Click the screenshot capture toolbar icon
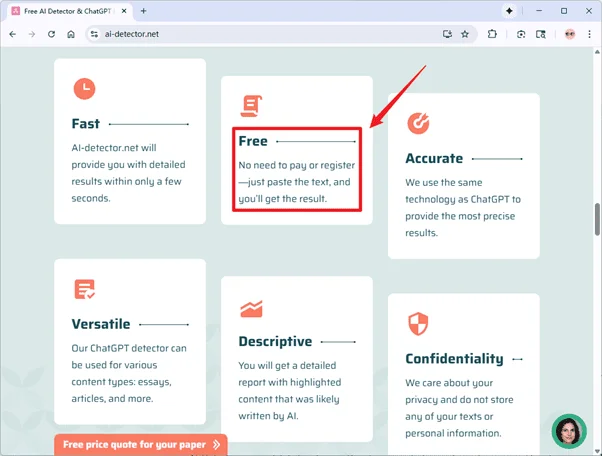This screenshot has width=602, height=456. pos(521,34)
